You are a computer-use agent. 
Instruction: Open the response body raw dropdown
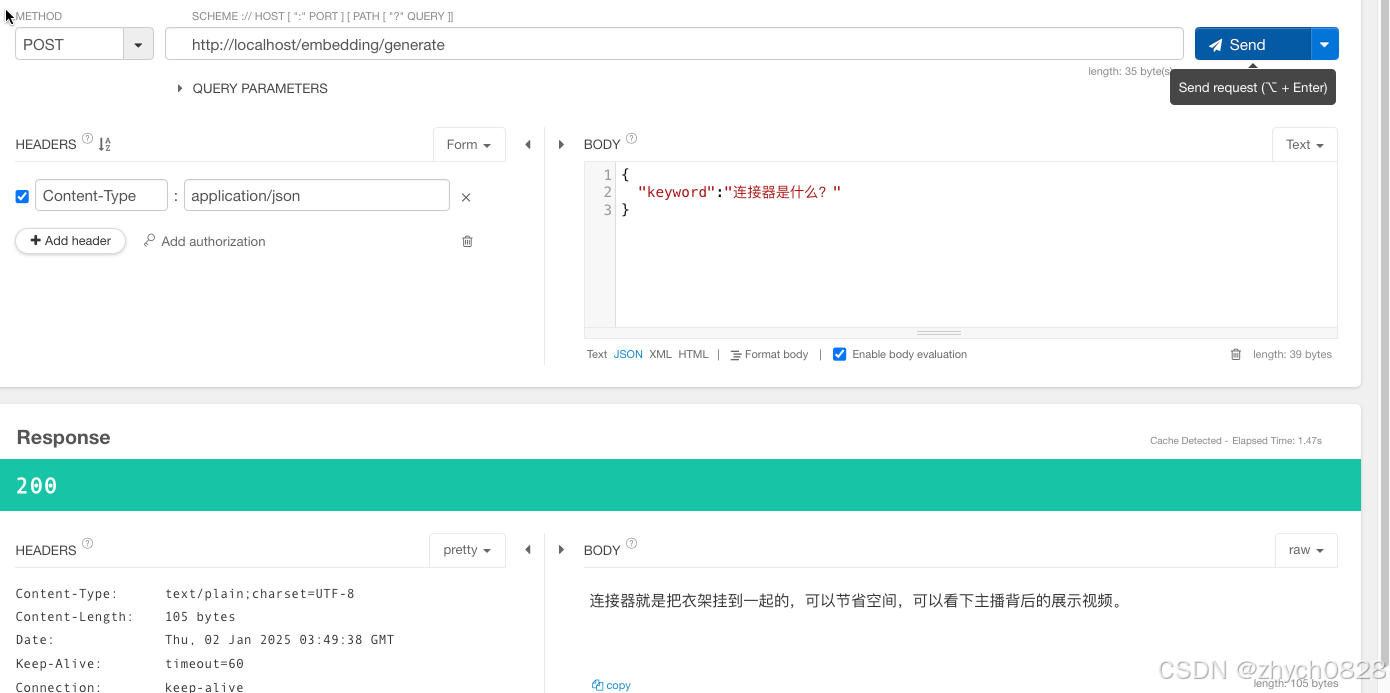1306,550
